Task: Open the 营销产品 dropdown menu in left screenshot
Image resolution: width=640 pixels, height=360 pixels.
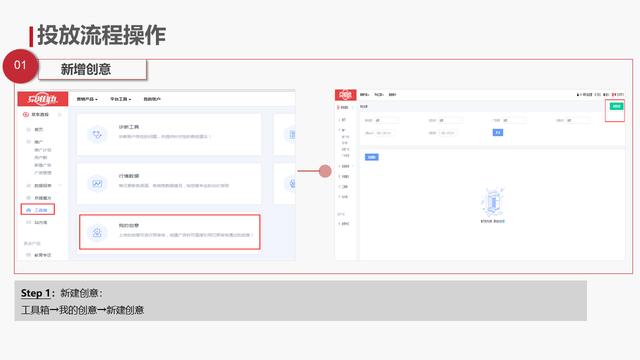Action: pyautogui.click(x=87, y=99)
